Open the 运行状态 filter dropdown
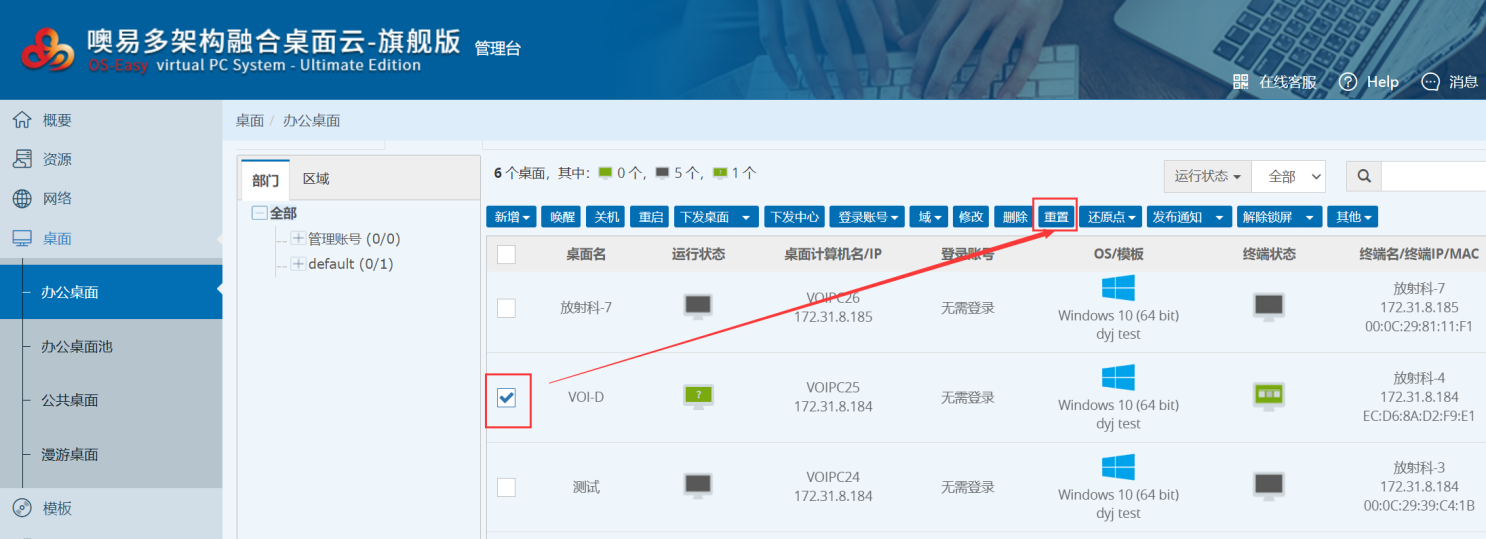The image size is (1486, 539). pos(1207,177)
